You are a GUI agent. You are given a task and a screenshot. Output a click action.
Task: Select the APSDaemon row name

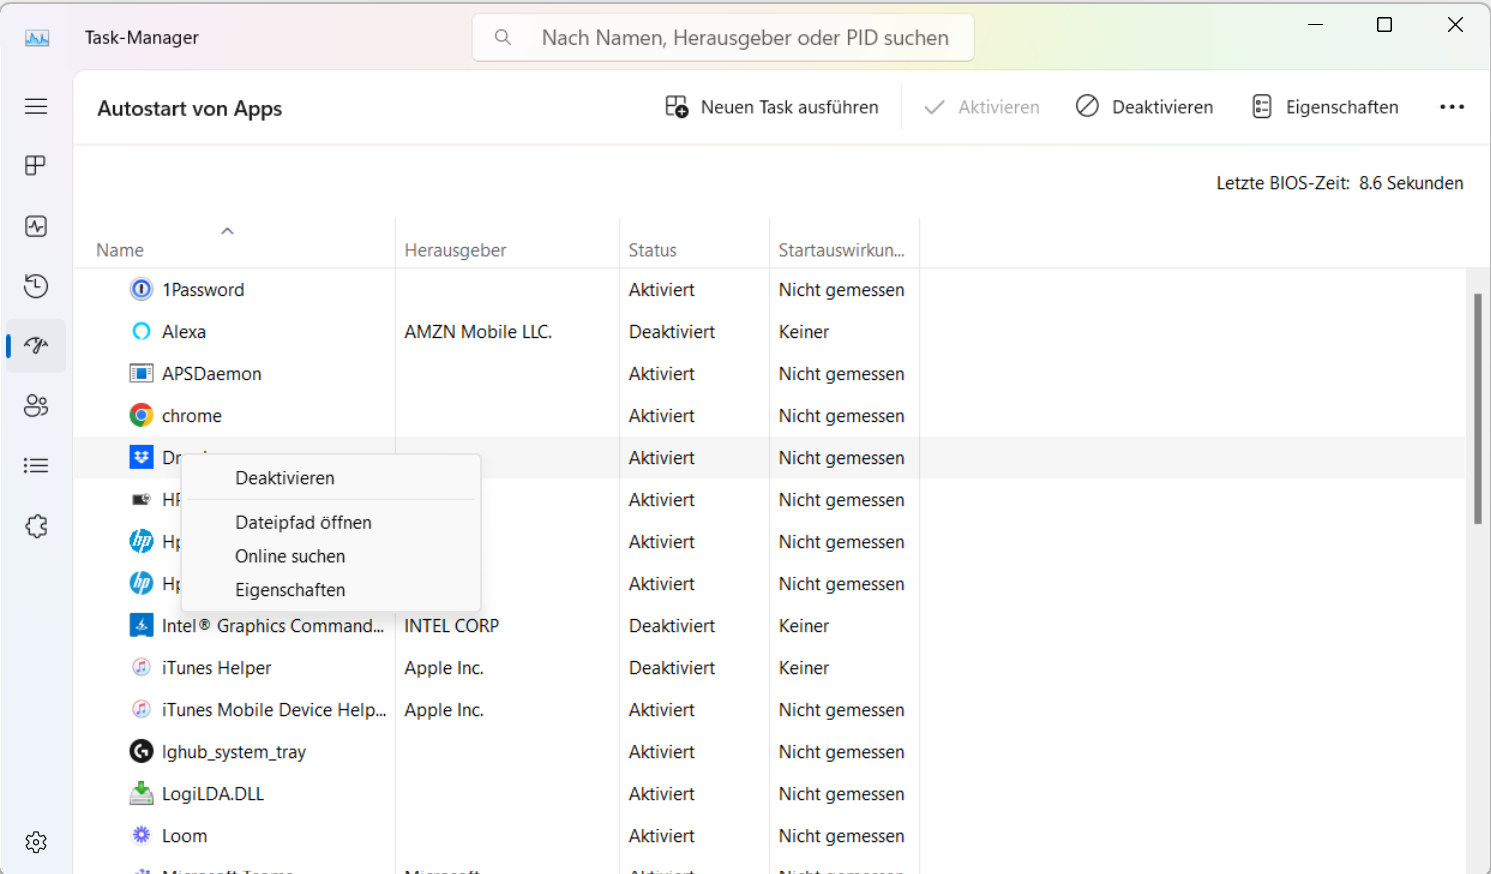pos(212,374)
